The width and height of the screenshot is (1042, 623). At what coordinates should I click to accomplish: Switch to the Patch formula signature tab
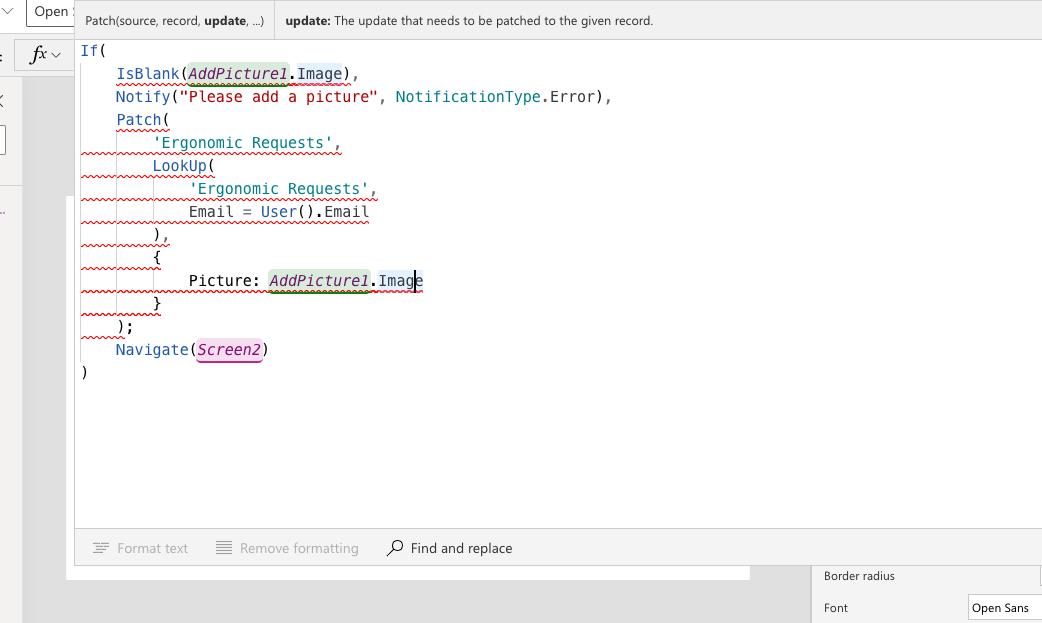click(x=174, y=20)
